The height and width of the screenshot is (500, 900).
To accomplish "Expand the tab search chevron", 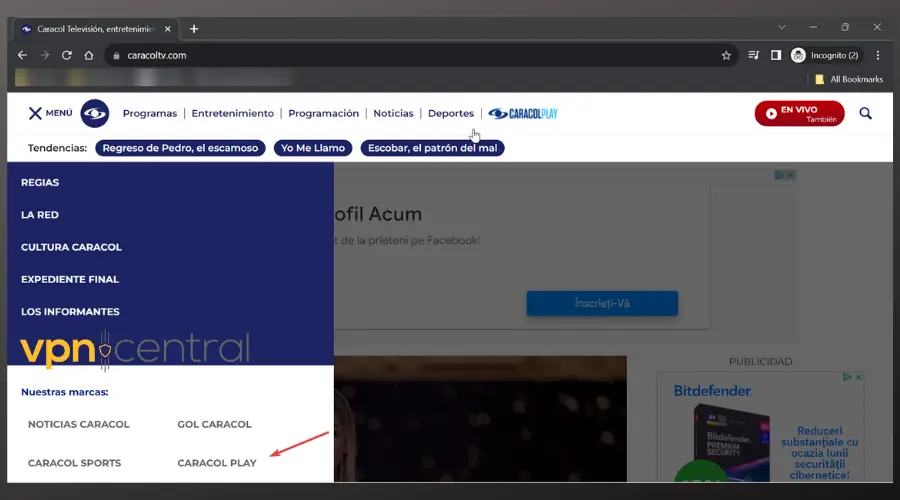I will pyautogui.click(x=782, y=27).
